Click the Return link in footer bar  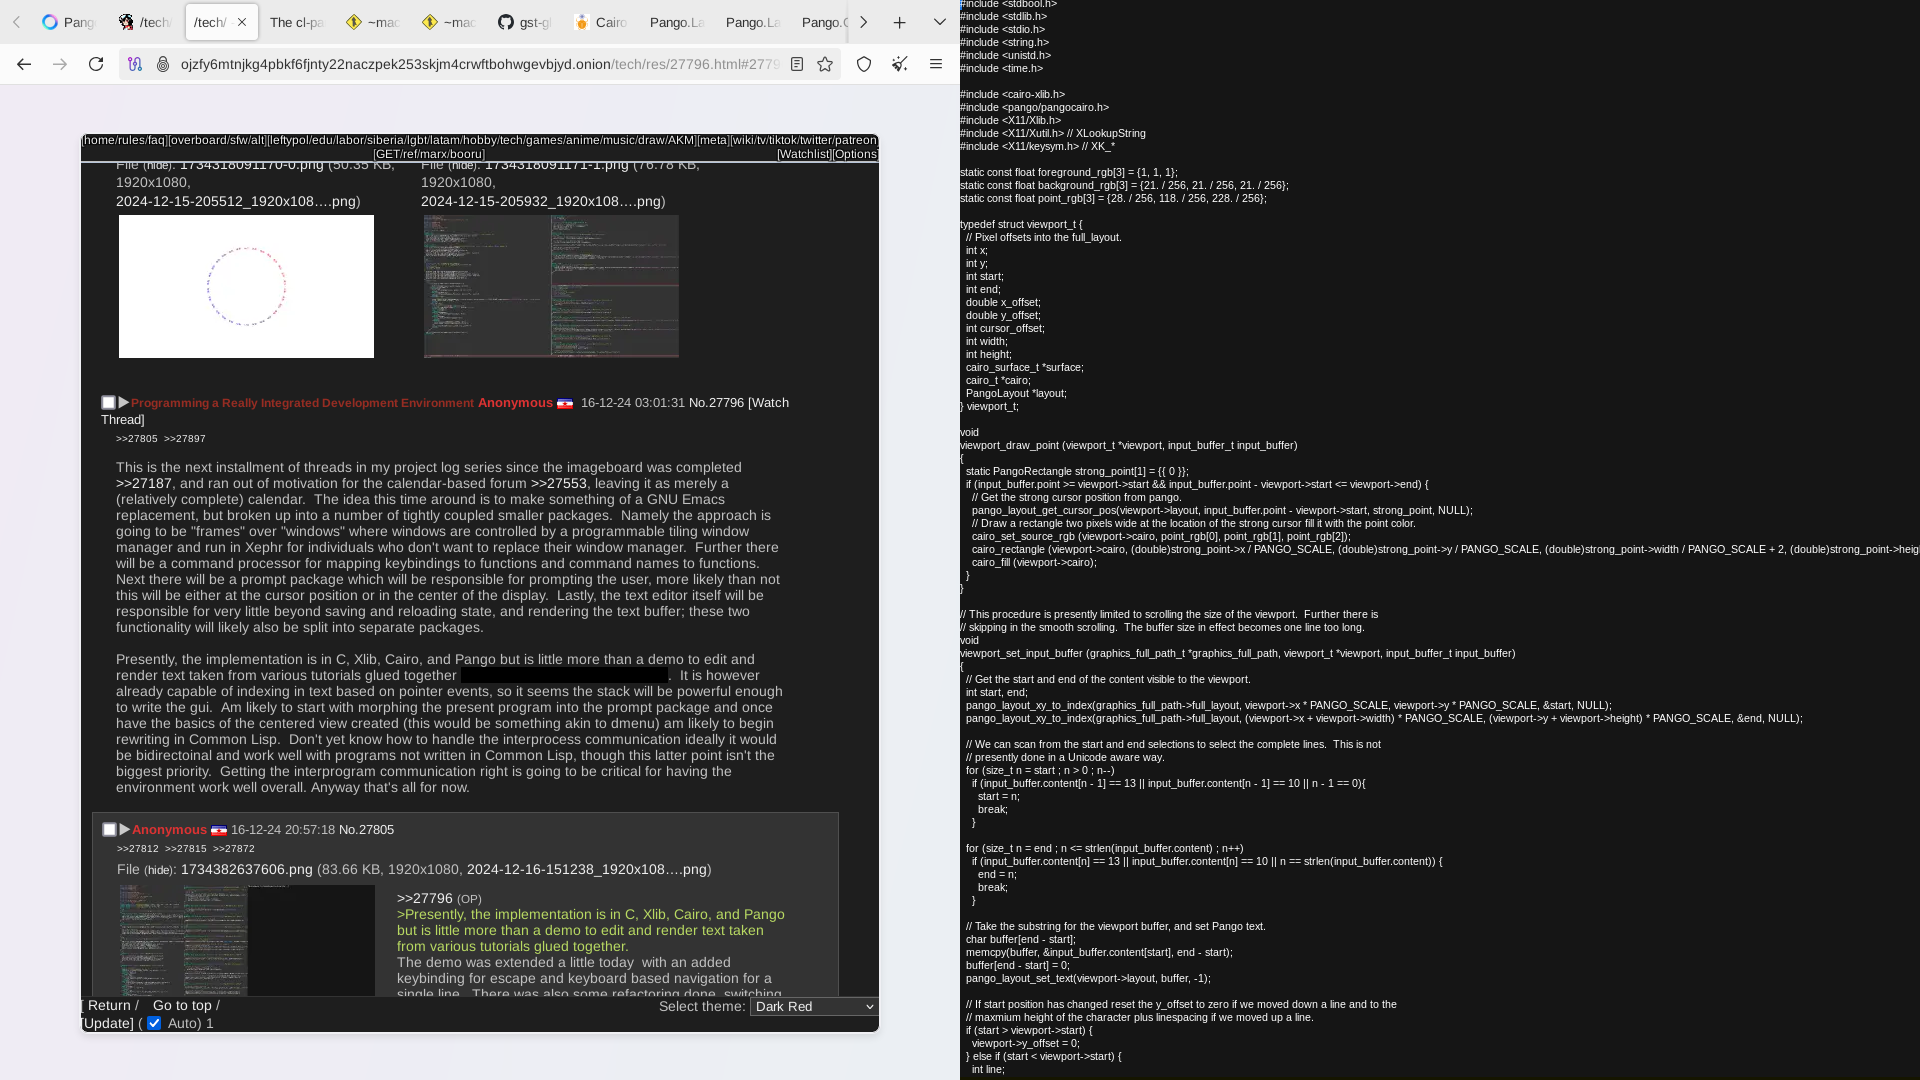(x=109, y=1005)
